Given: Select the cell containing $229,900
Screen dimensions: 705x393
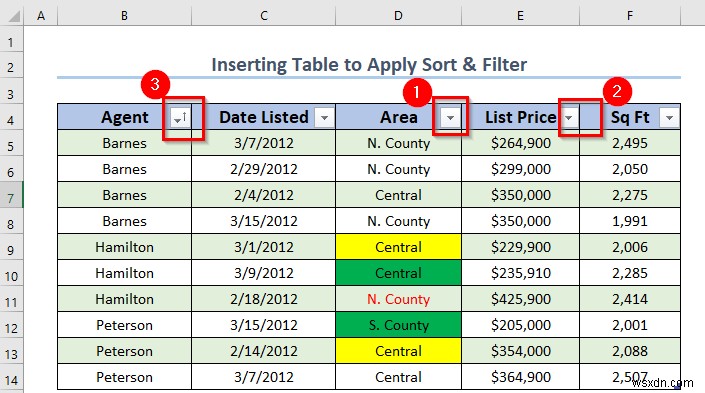Looking at the screenshot, I should (x=520, y=247).
